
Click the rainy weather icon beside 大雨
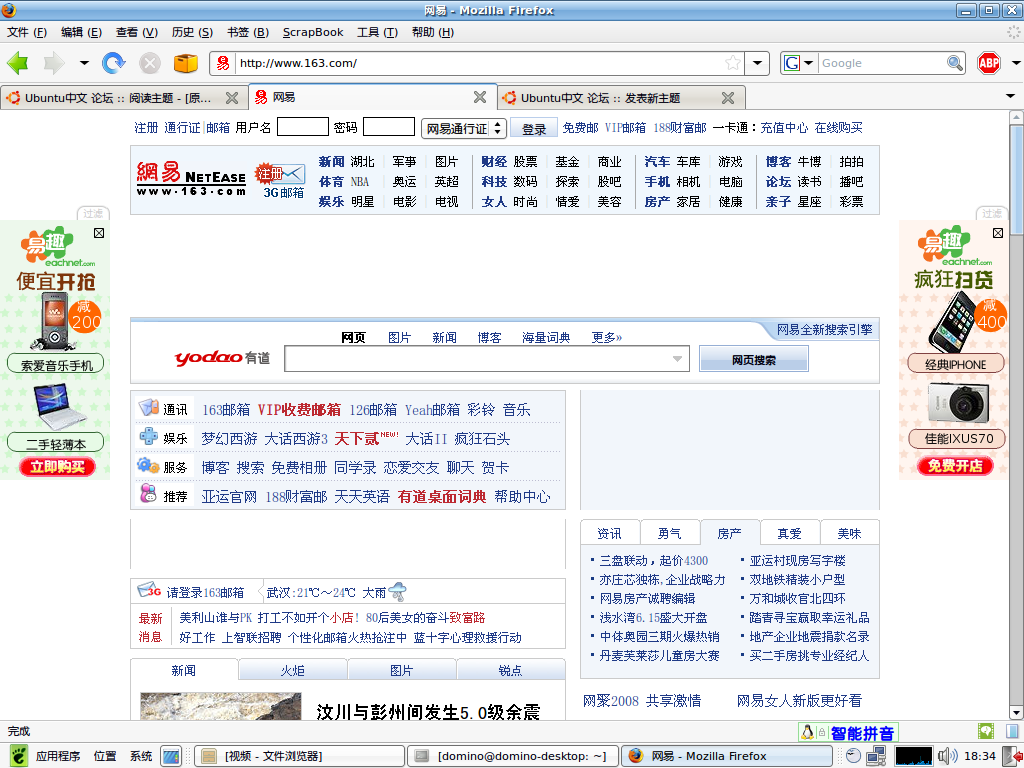(397, 592)
